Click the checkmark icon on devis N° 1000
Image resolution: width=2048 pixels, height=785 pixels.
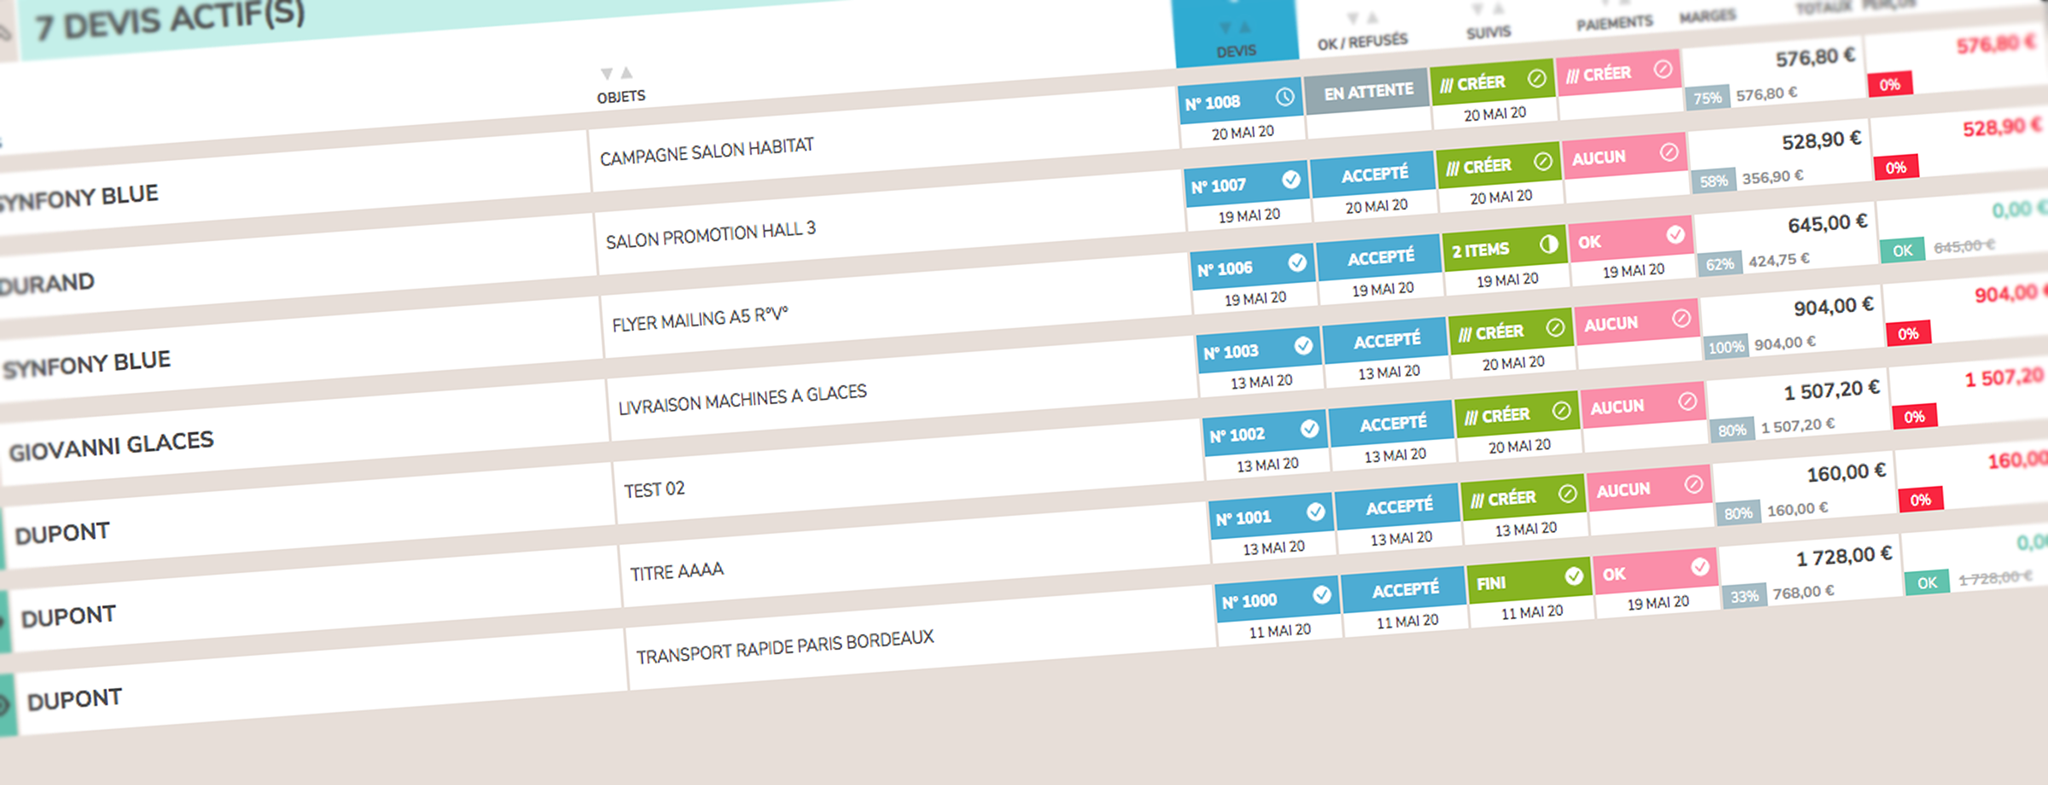pos(1321,595)
